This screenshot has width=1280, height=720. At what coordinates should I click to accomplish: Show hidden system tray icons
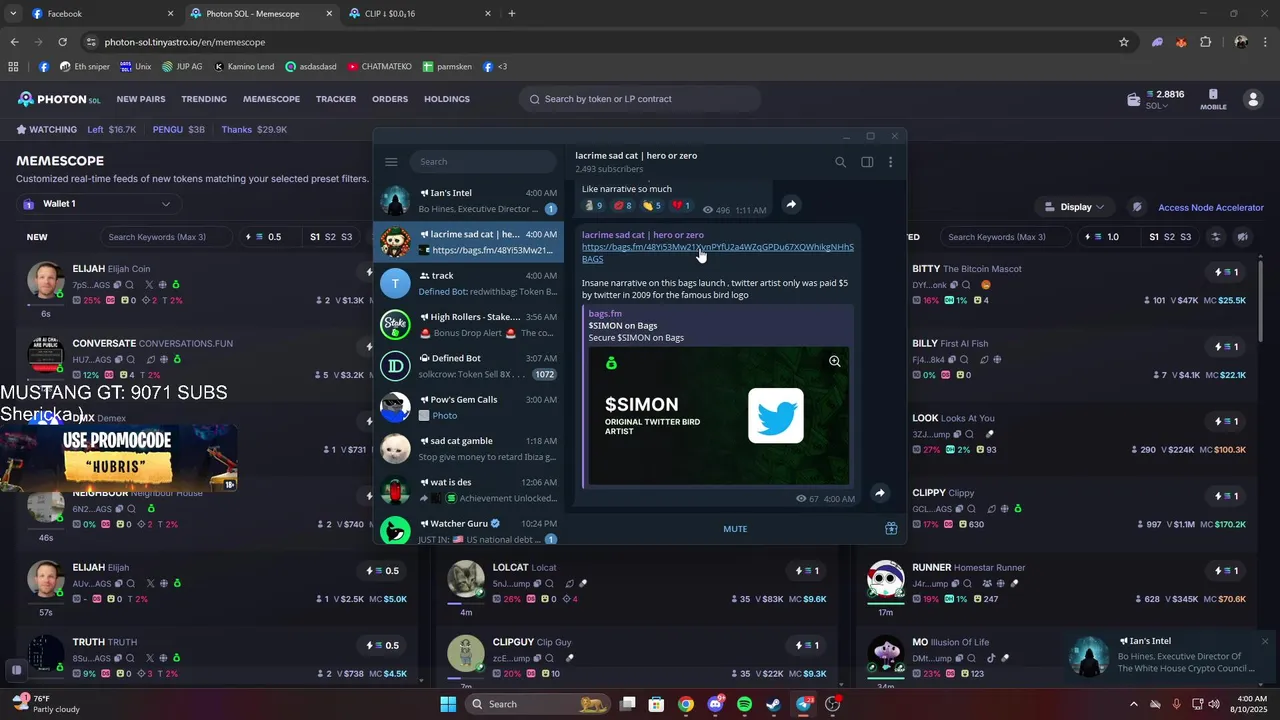click(x=1133, y=704)
